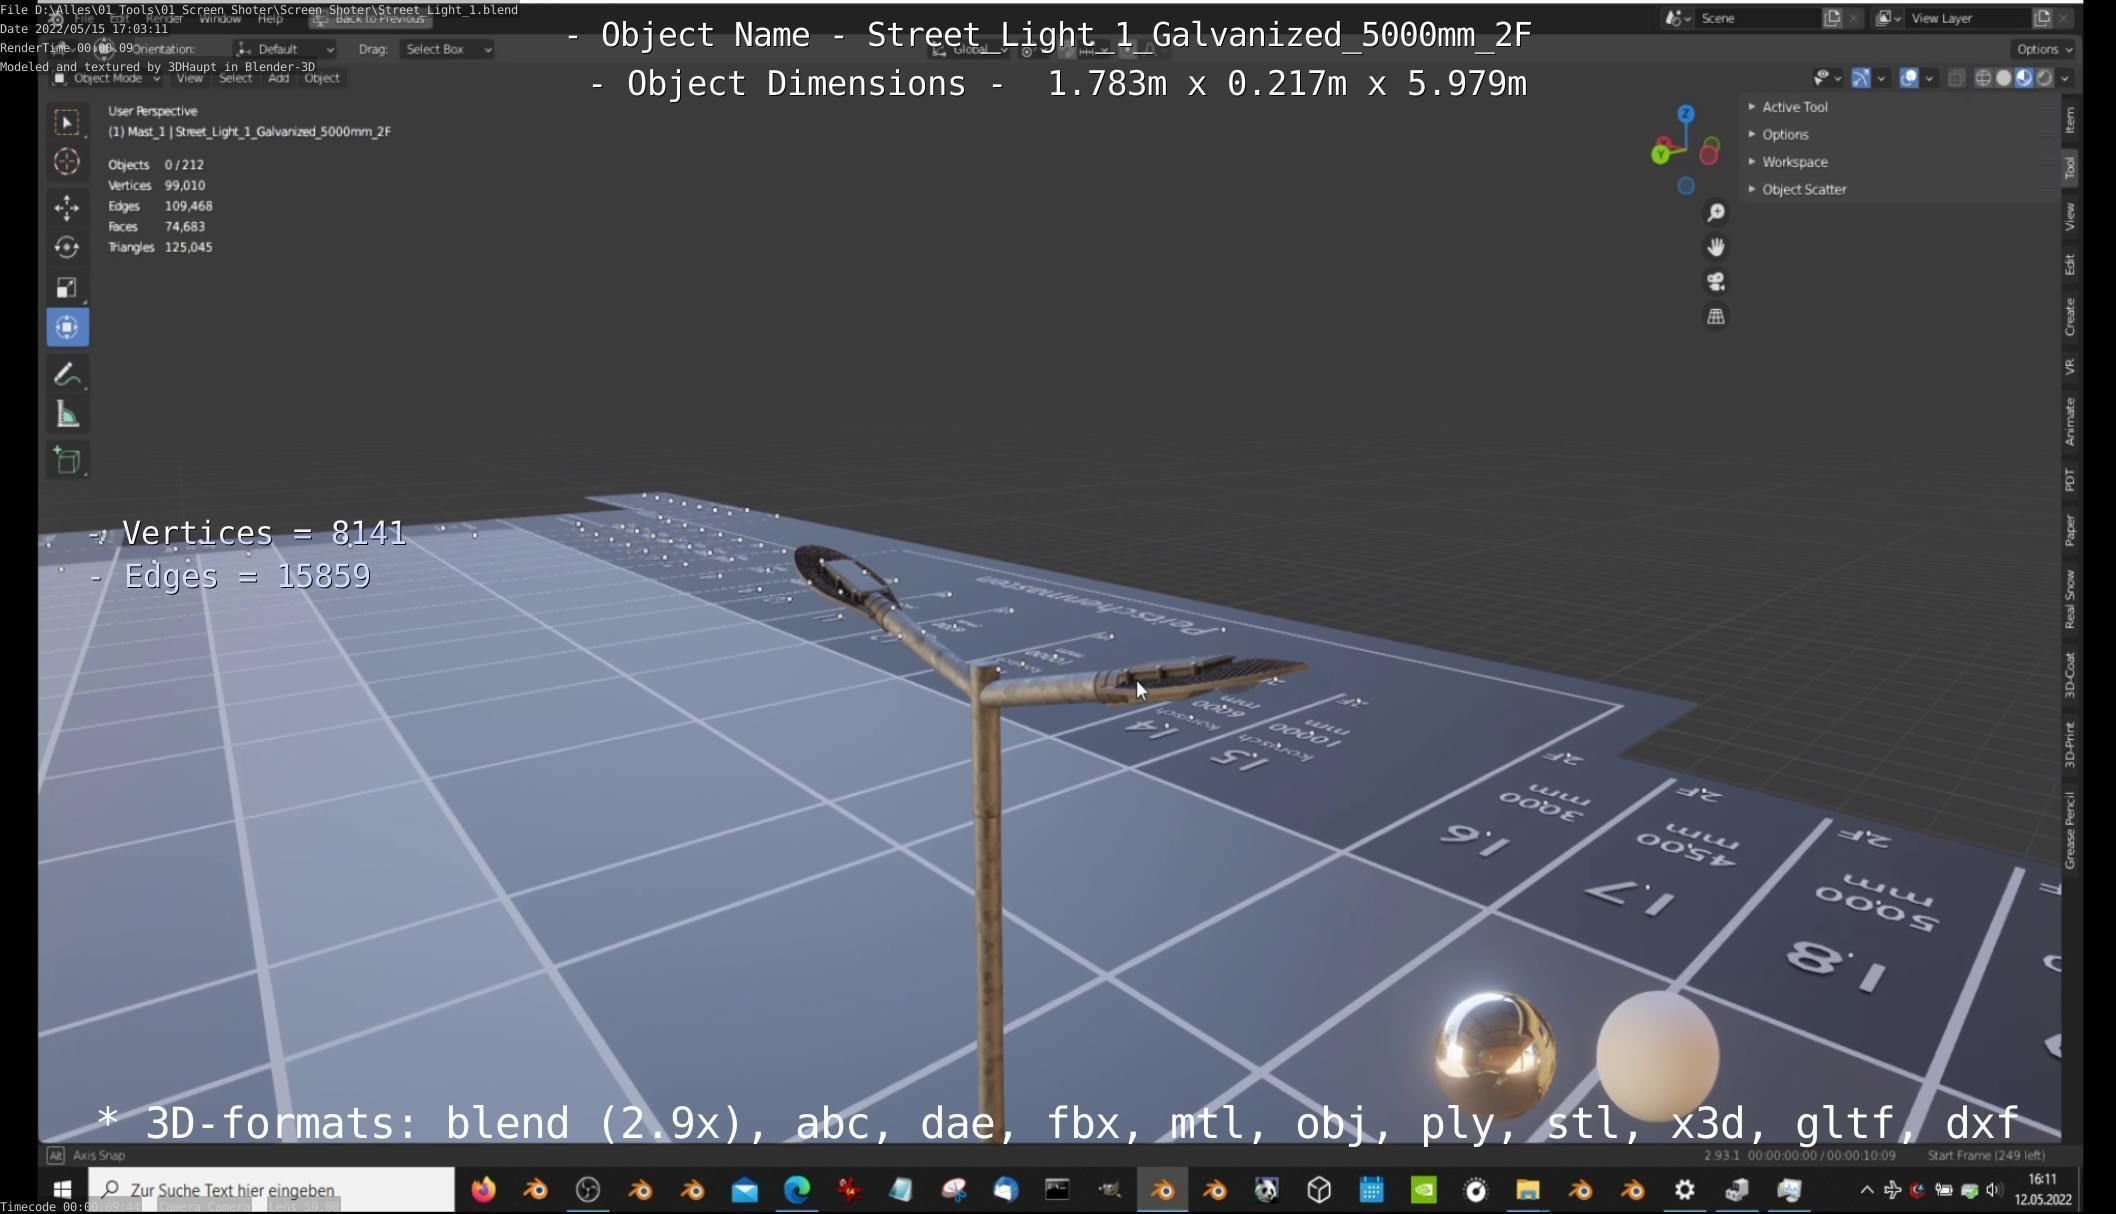The width and height of the screenshot is (2116, 1214).
Task: Switch perspective/orthographic with grid gizmo
Action: (x=1716, y=316)
